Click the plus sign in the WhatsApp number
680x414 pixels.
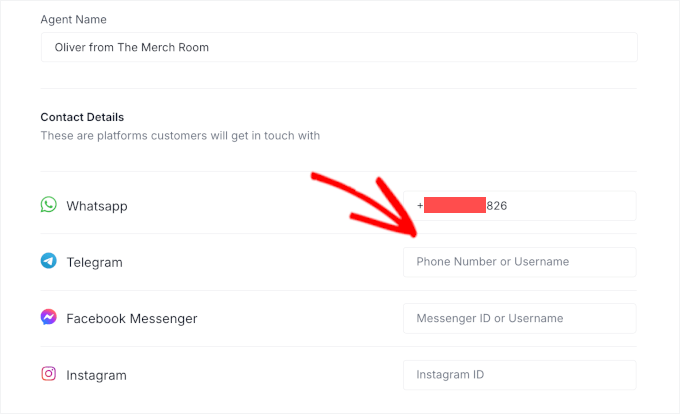(420, 206)
